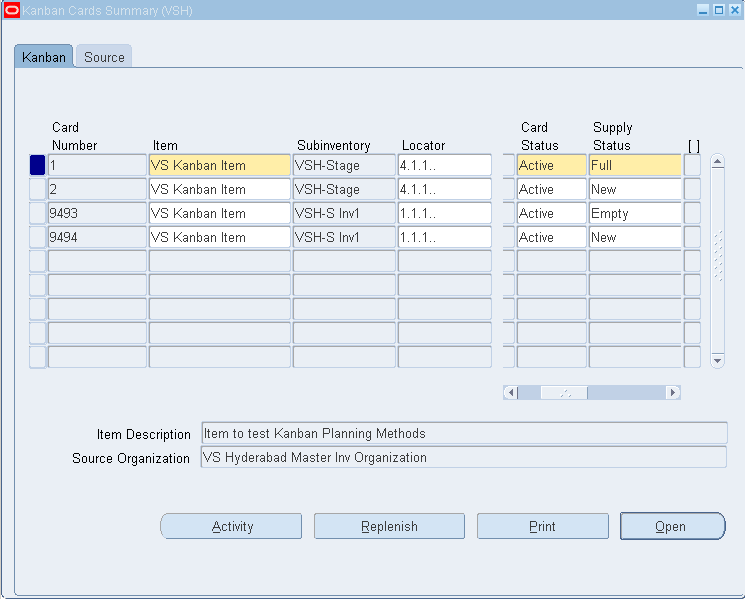Select record indicator for card 1
This screenshot has width=745, height=599.
(38, 165)
